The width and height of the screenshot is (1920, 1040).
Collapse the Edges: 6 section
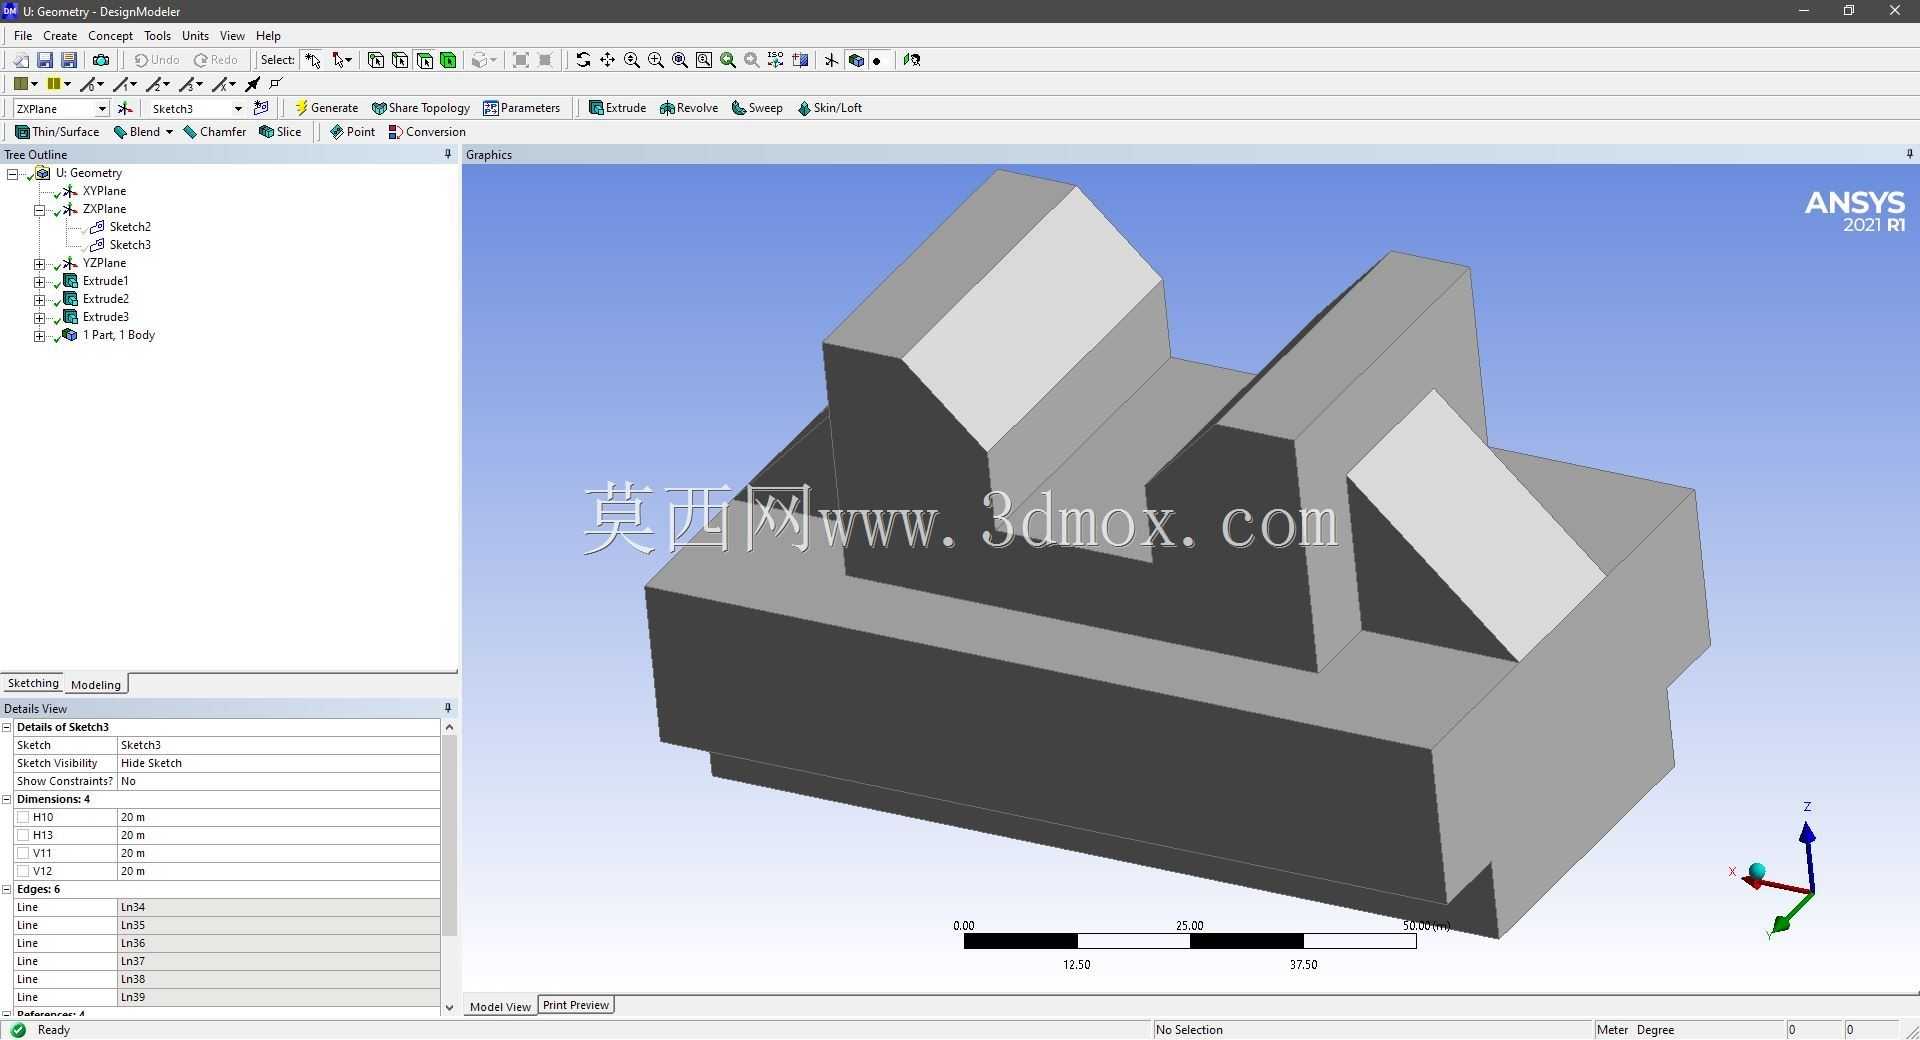pyautogui.click(x=7, y=889)
